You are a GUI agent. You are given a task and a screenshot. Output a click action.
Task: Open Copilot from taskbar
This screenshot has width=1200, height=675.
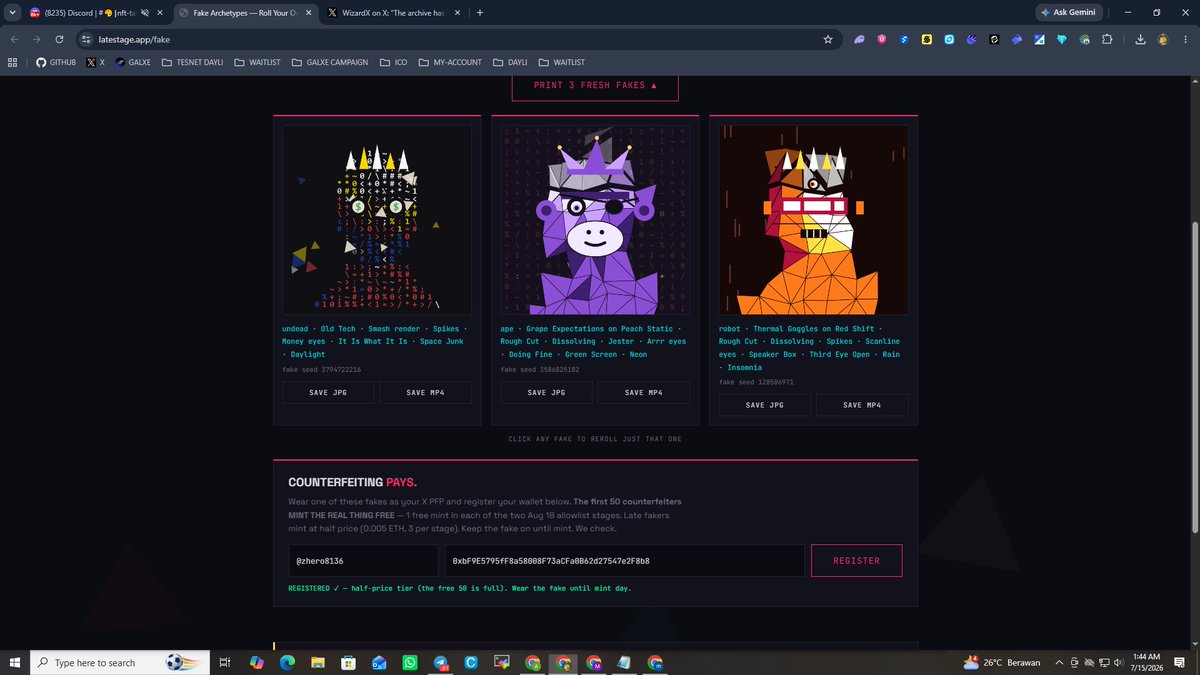pyautogui.click(x=256, y=662)
